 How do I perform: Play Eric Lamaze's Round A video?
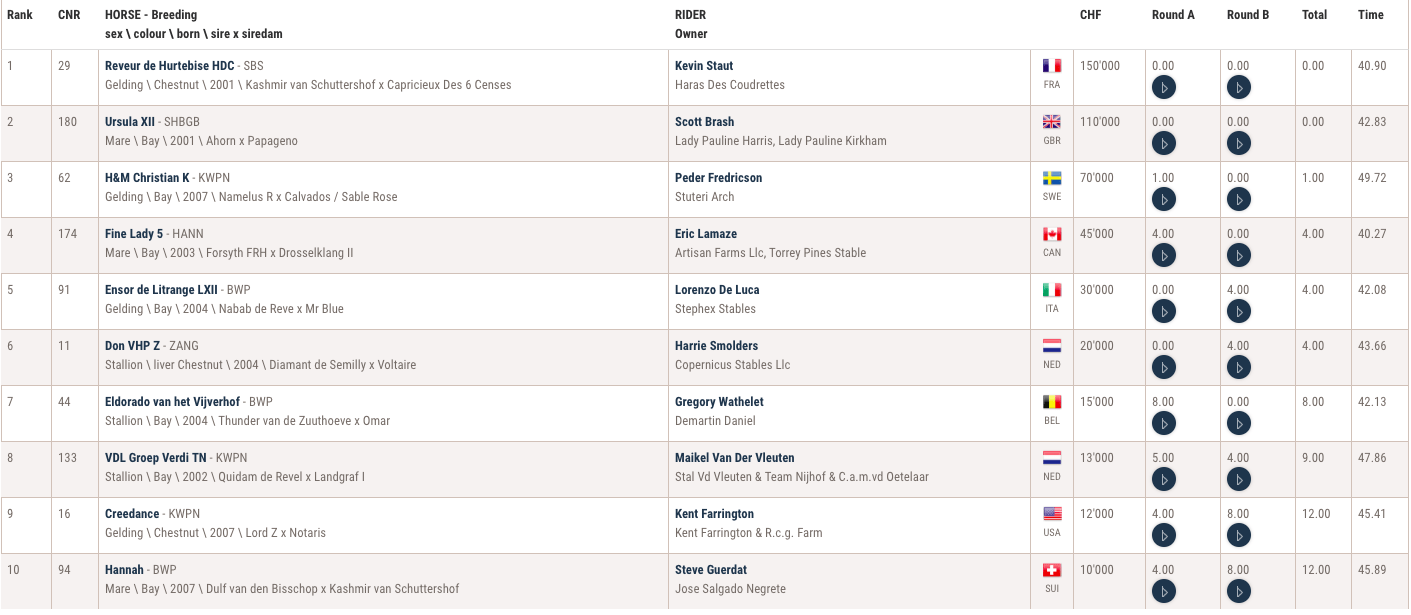(x=1163, y=256)
